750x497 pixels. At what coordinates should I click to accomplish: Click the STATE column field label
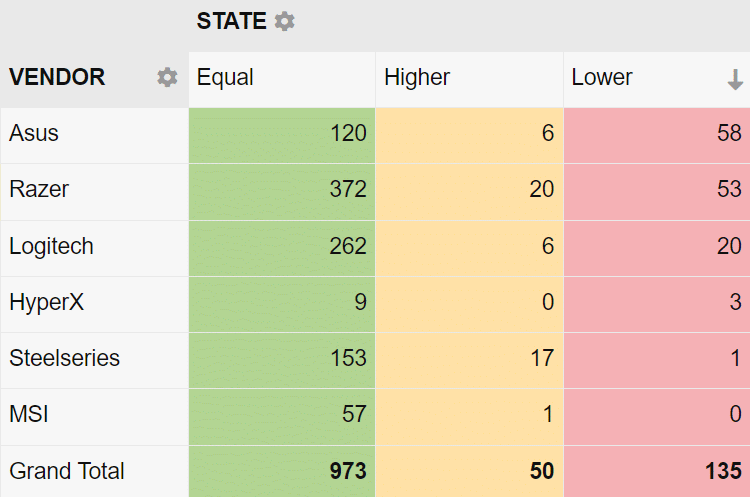231,21
